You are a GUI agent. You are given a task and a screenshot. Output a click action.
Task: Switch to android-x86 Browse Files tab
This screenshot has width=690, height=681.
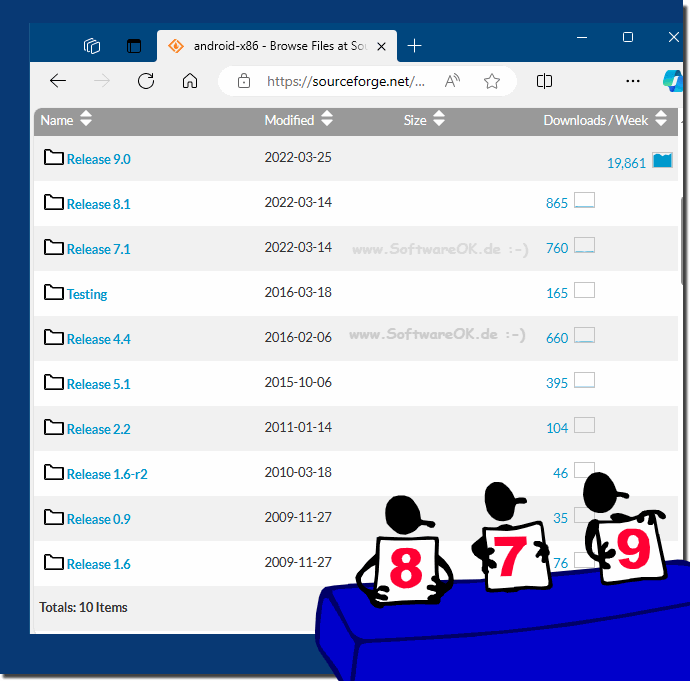pyautogui.click(x=277, y=46)
